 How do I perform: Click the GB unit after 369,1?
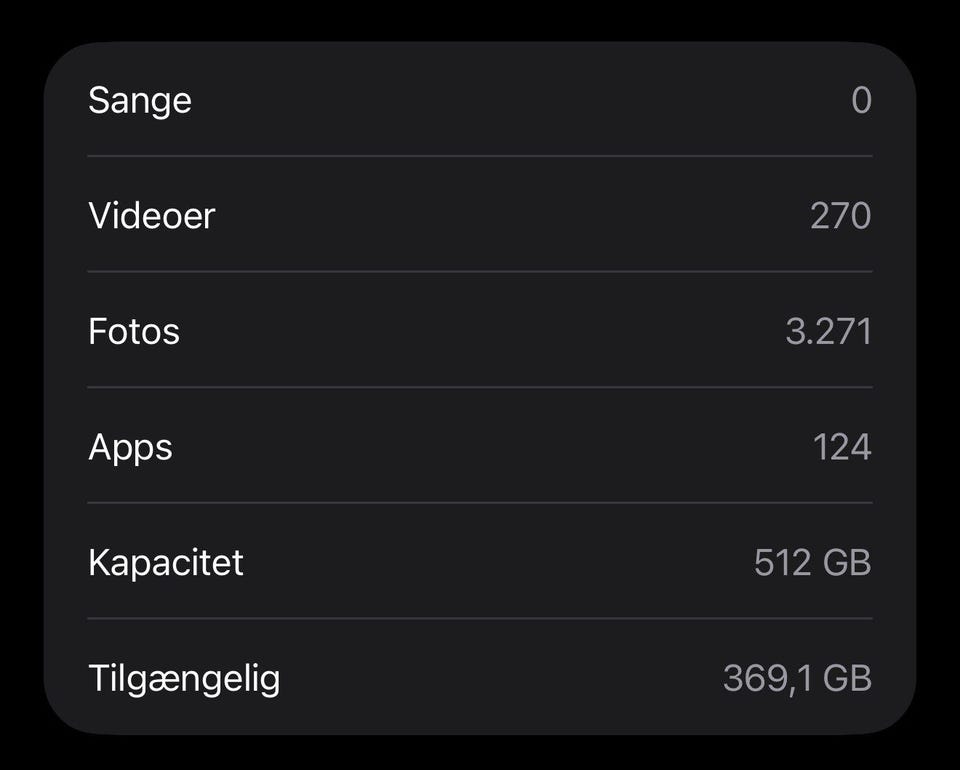tap(846, 678)
